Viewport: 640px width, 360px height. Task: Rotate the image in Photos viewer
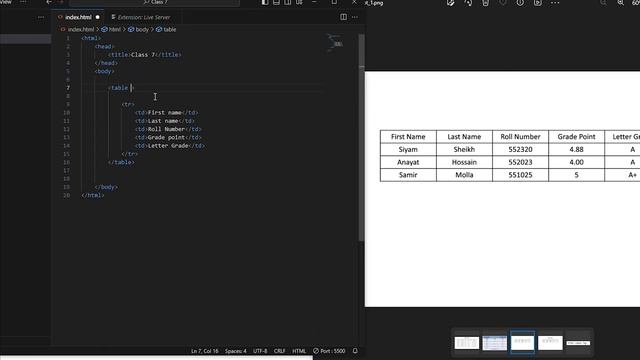468,3
